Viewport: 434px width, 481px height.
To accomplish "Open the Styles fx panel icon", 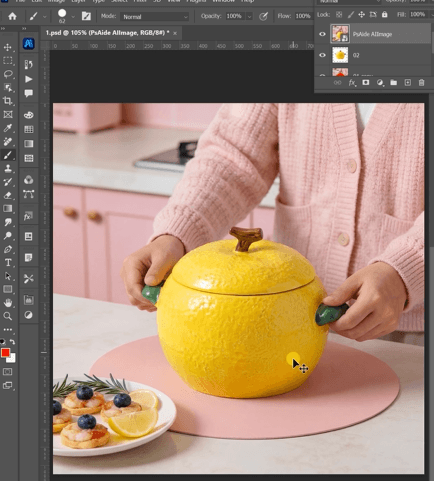I will [x=29, y=216].
